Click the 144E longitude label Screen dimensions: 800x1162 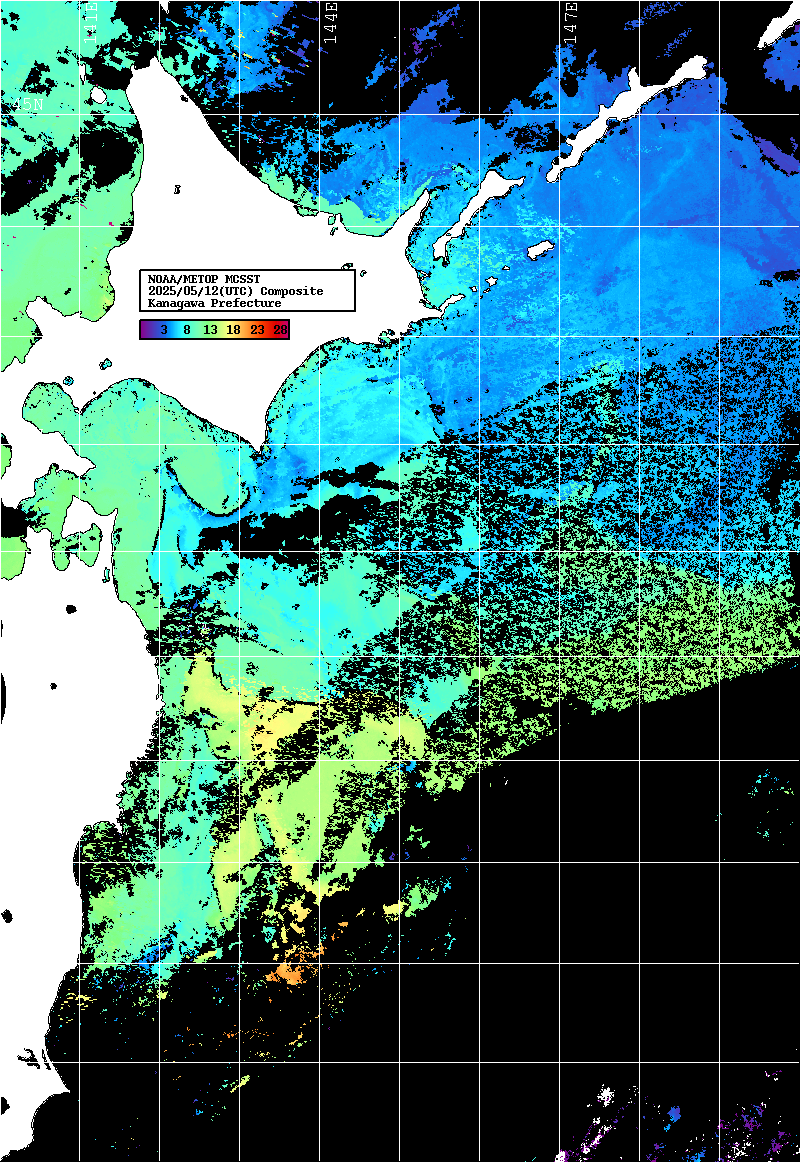point(330,22)
